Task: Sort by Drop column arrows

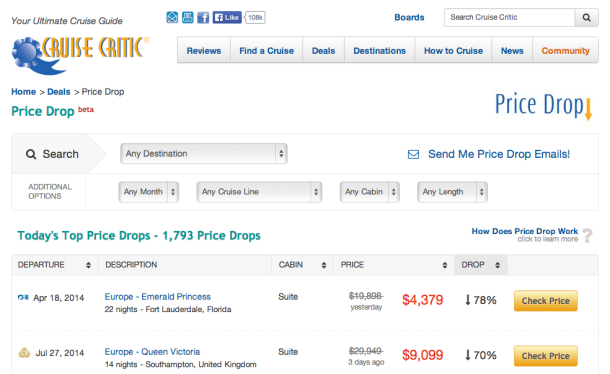Action: click(497, 265)
